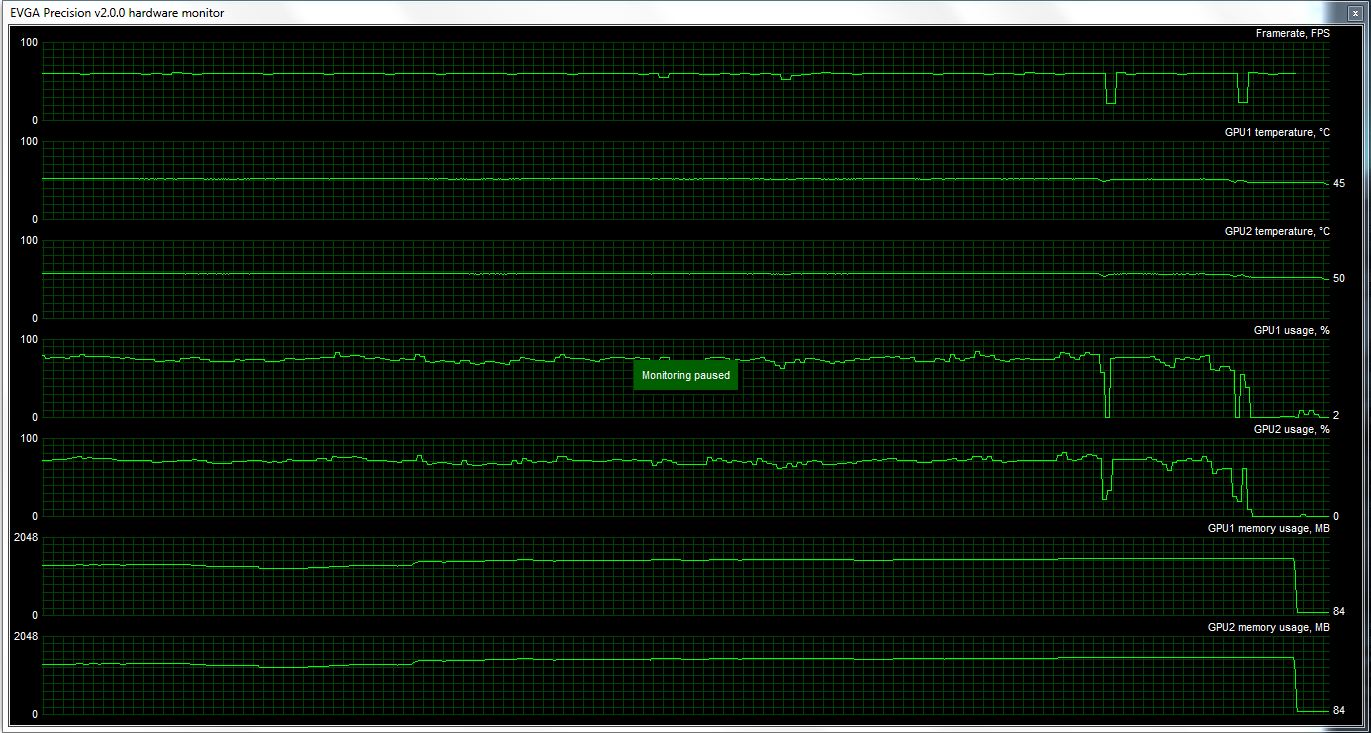Click the sharp drop in GPU2 memory graph
The width and height of the screenshot is (1371, 733).
tap(1295, 685)
